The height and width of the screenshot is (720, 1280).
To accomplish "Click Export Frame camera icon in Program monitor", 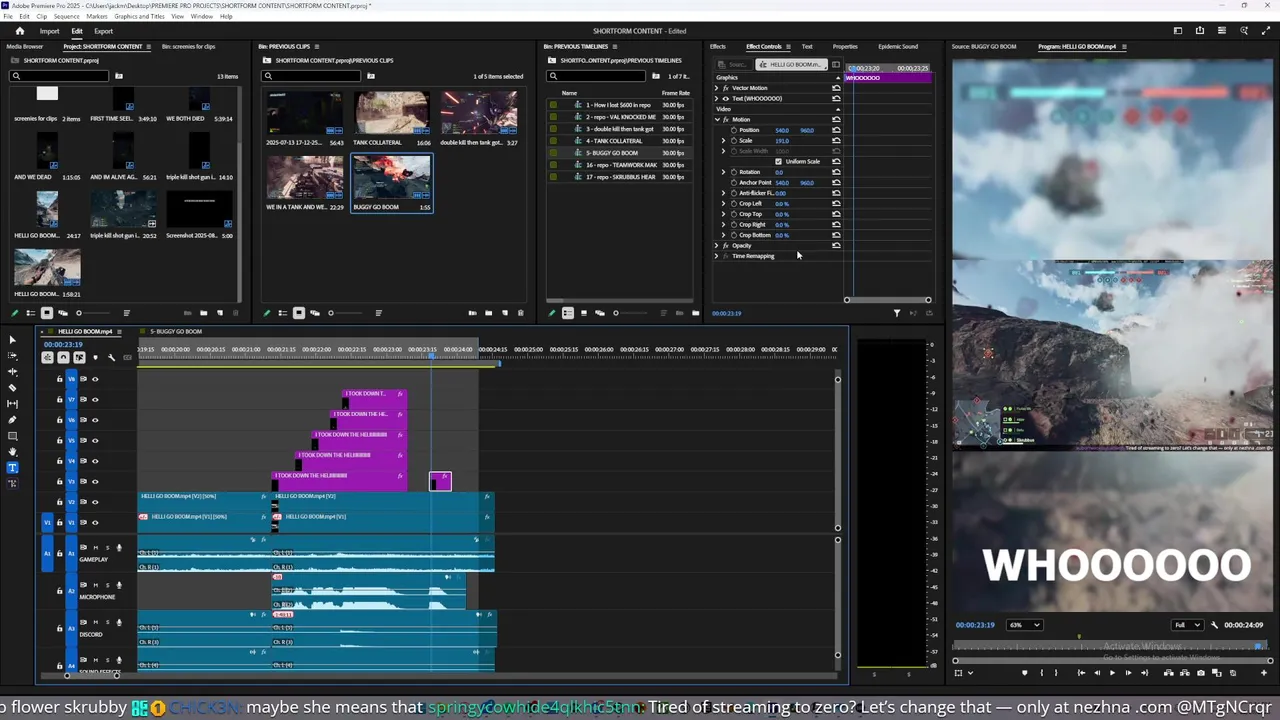I will [1200, 673].
